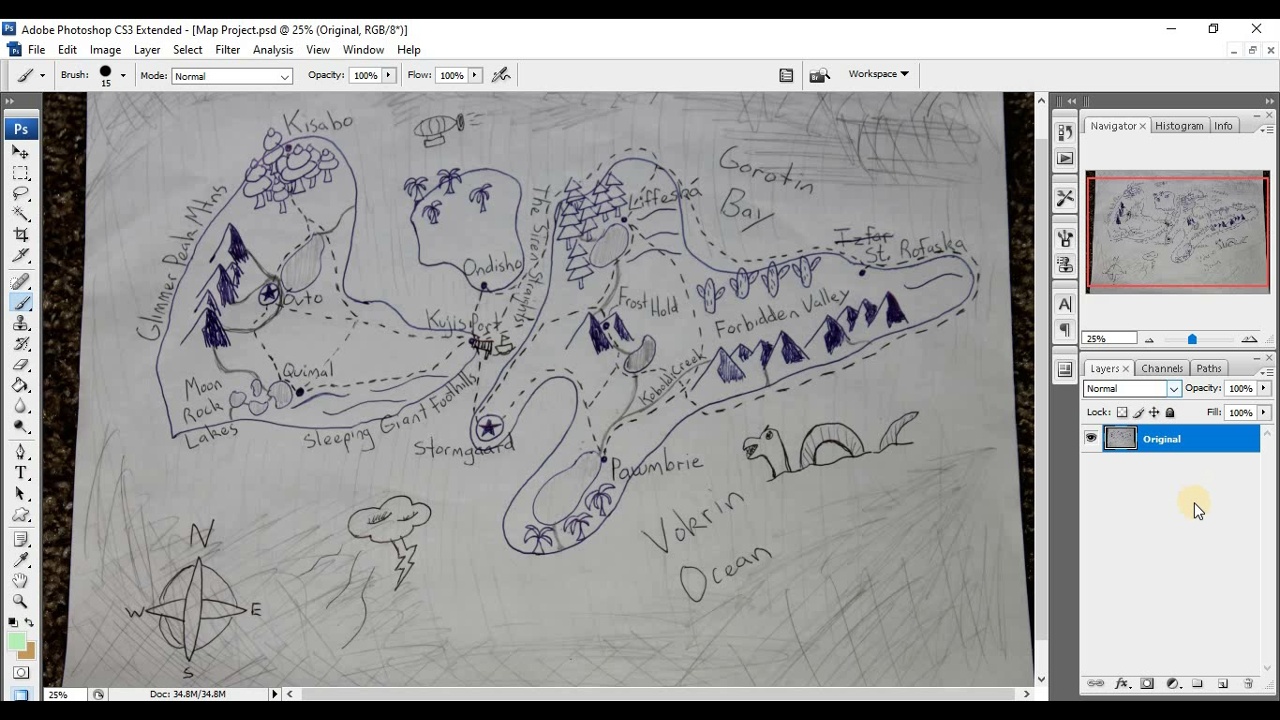Viewport: 1280px width, 720px height.
Task: Select the Clone Stamp tool
Action: point(21,322)
